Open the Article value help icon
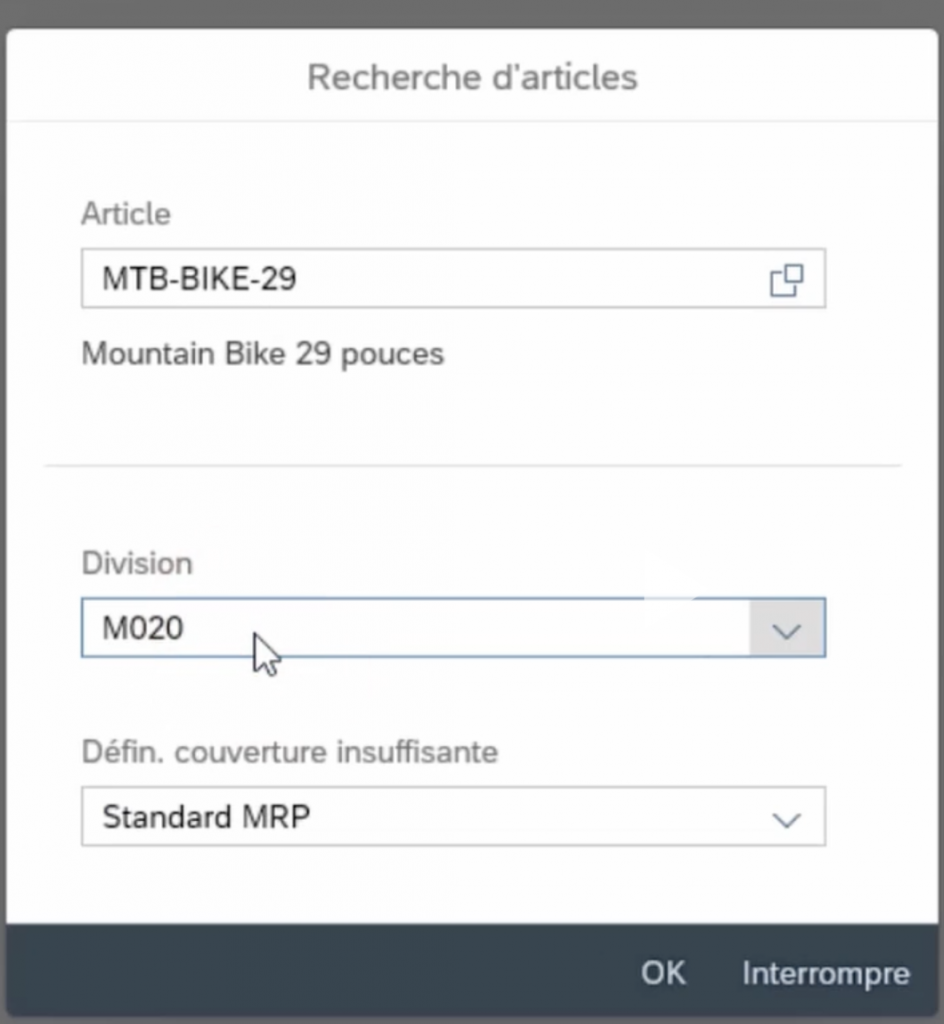 point(786,279)
